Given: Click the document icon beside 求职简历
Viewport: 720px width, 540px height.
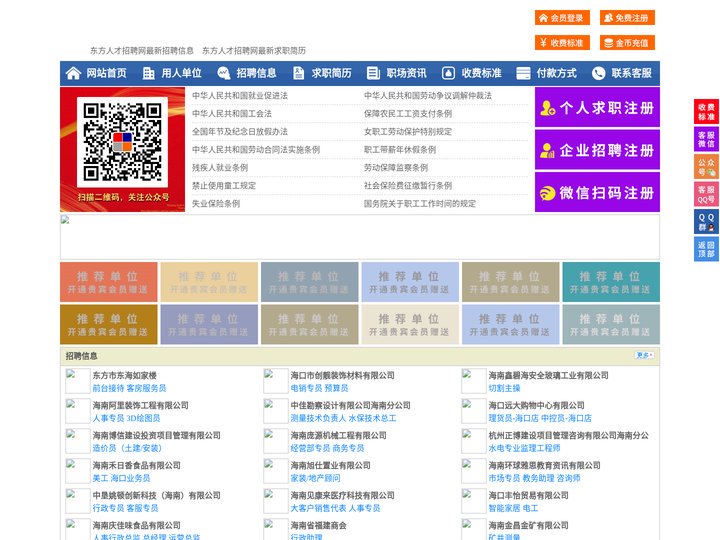Looking at the screenshot, I should click(298, 73).
